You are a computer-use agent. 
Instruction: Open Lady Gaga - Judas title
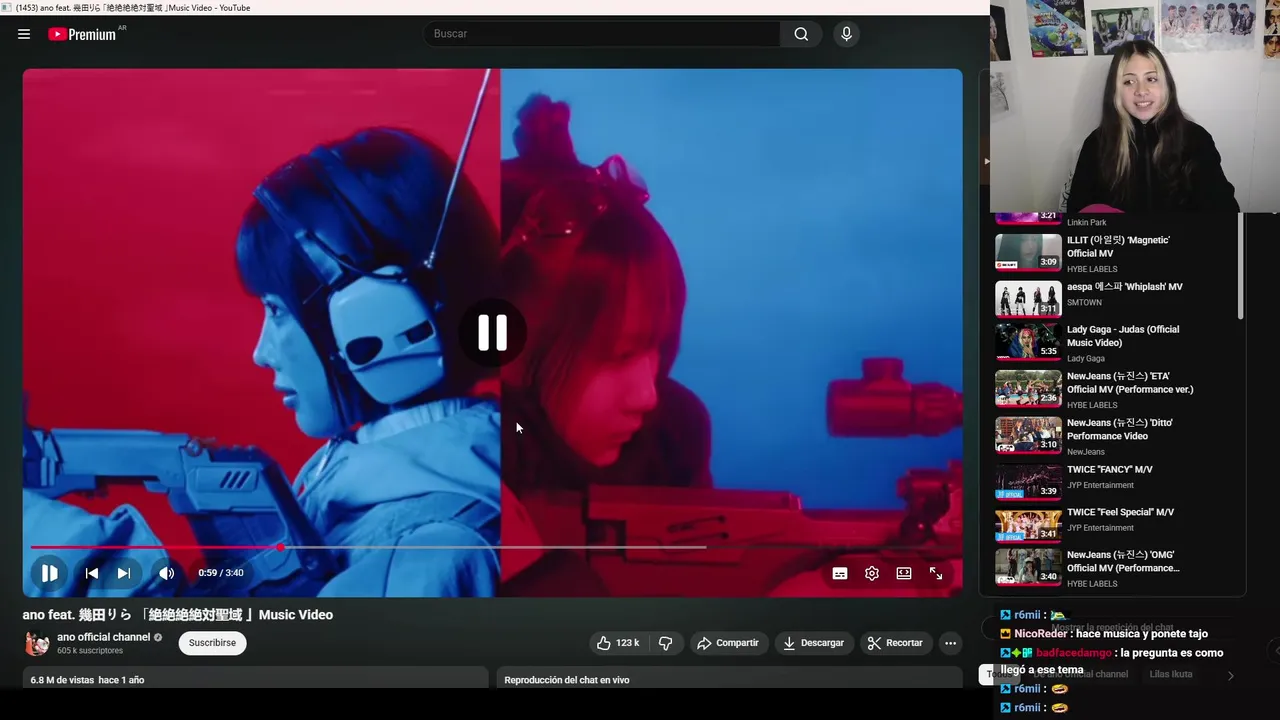click(1123, 336)
